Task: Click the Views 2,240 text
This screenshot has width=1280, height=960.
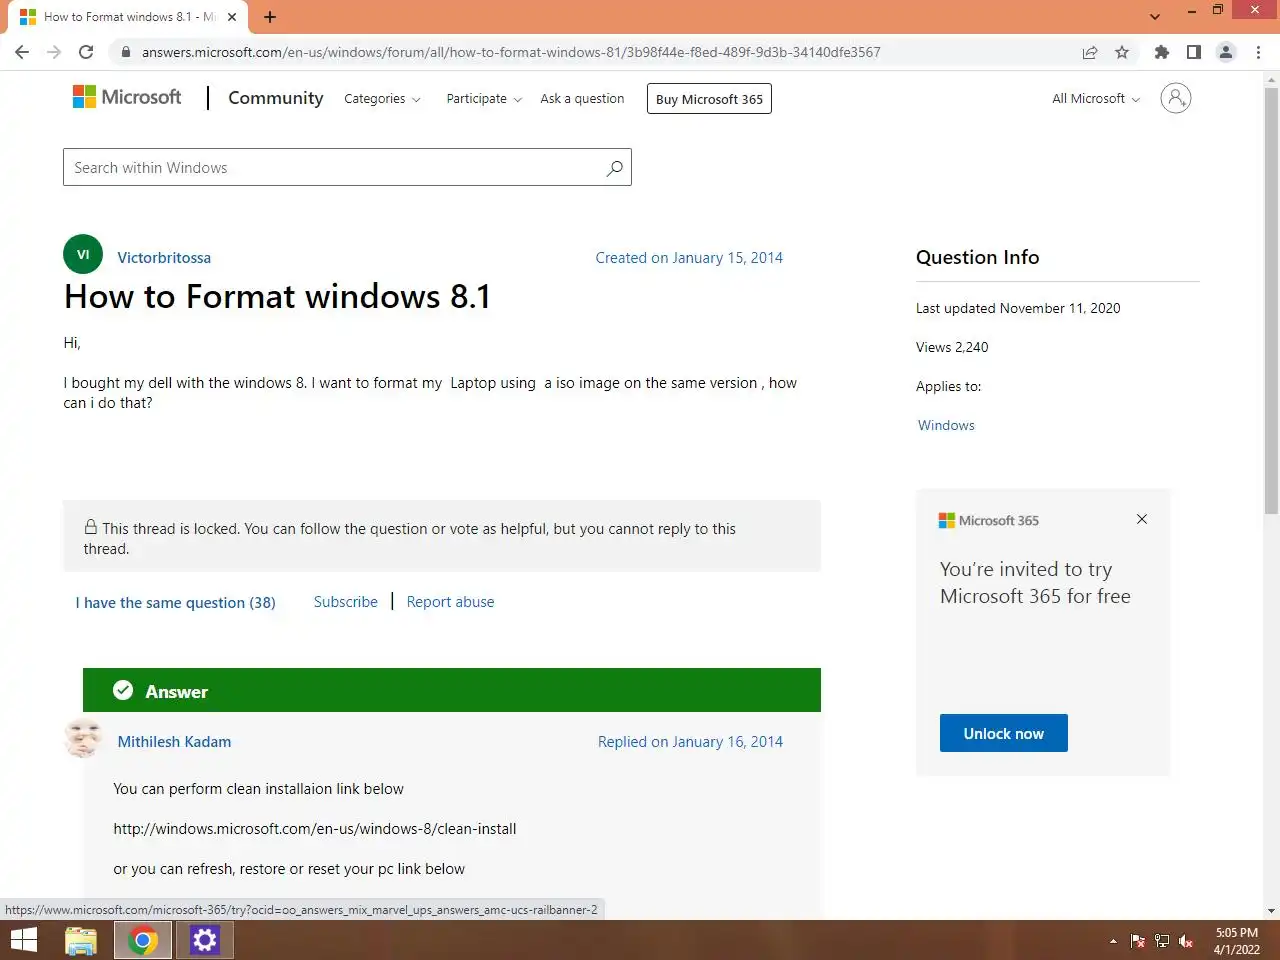Action: [952, 347]
